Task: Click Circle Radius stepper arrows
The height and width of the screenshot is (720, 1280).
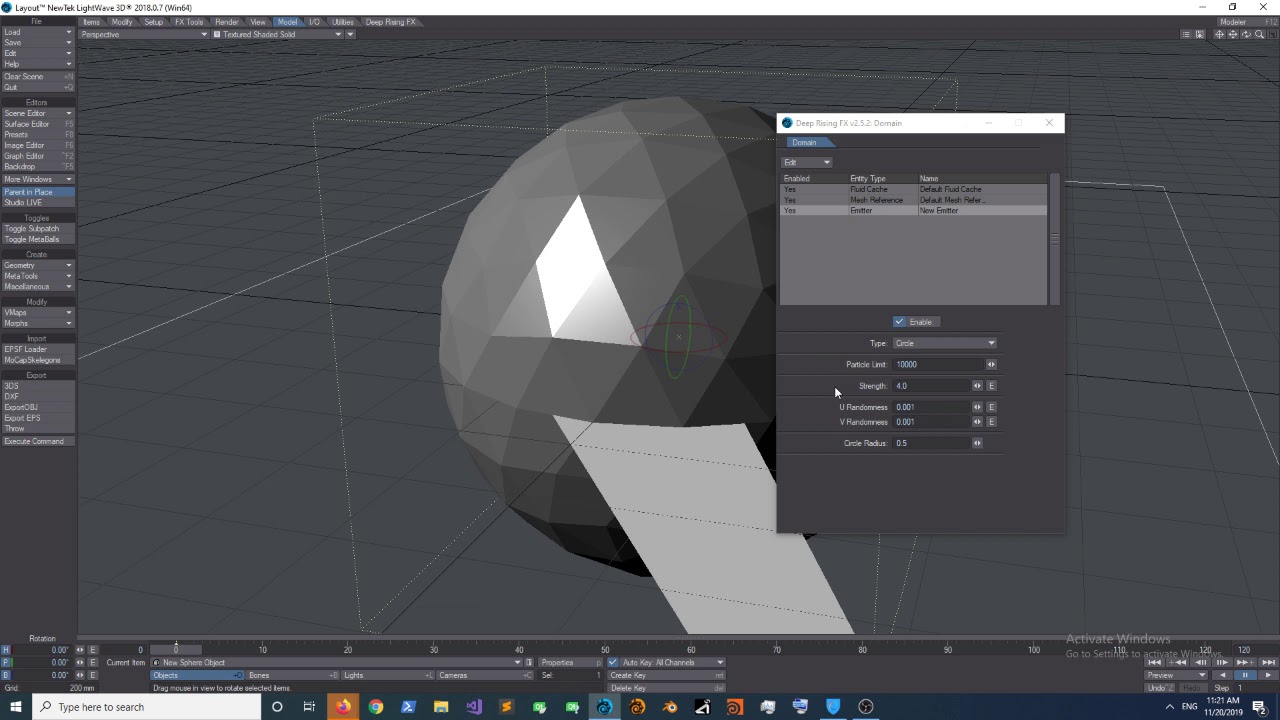Action: 977,443
